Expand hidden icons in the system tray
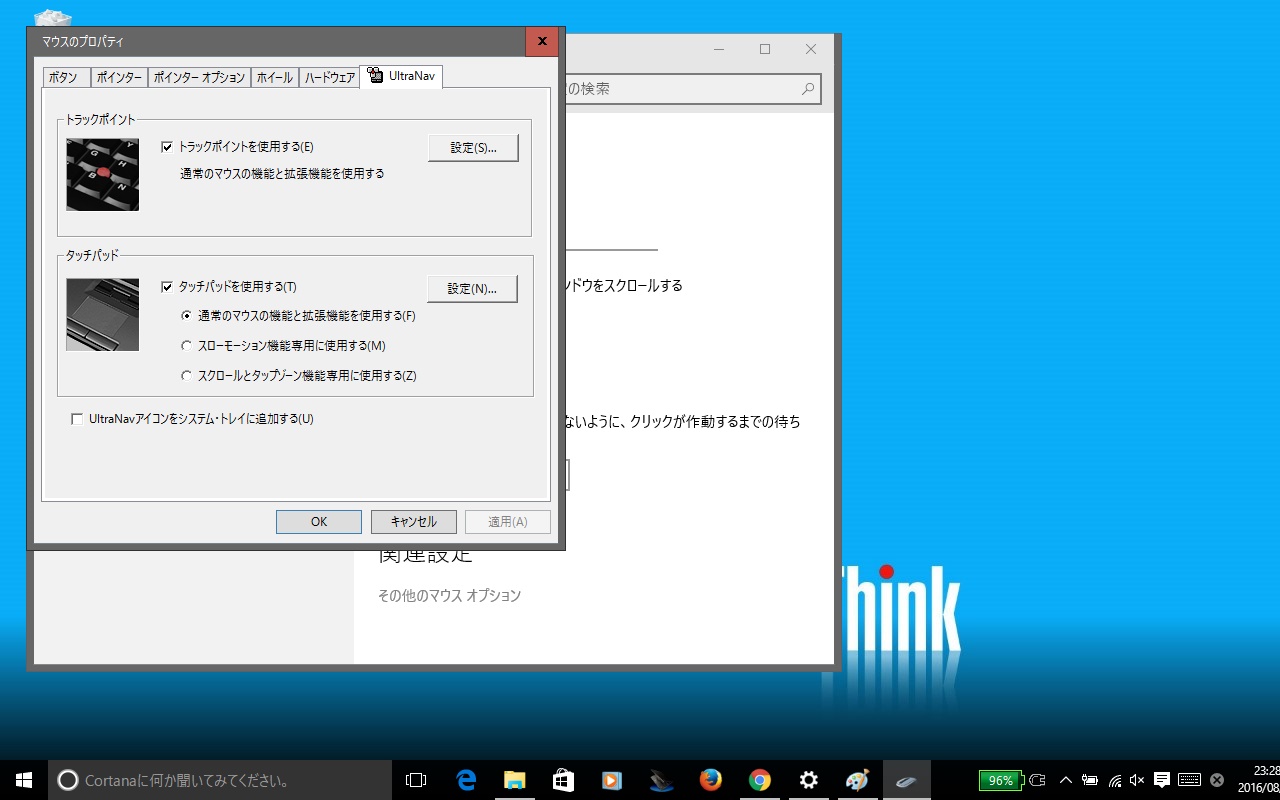The height and width of the screenshot is (800, 1280). coord(1066,780)
